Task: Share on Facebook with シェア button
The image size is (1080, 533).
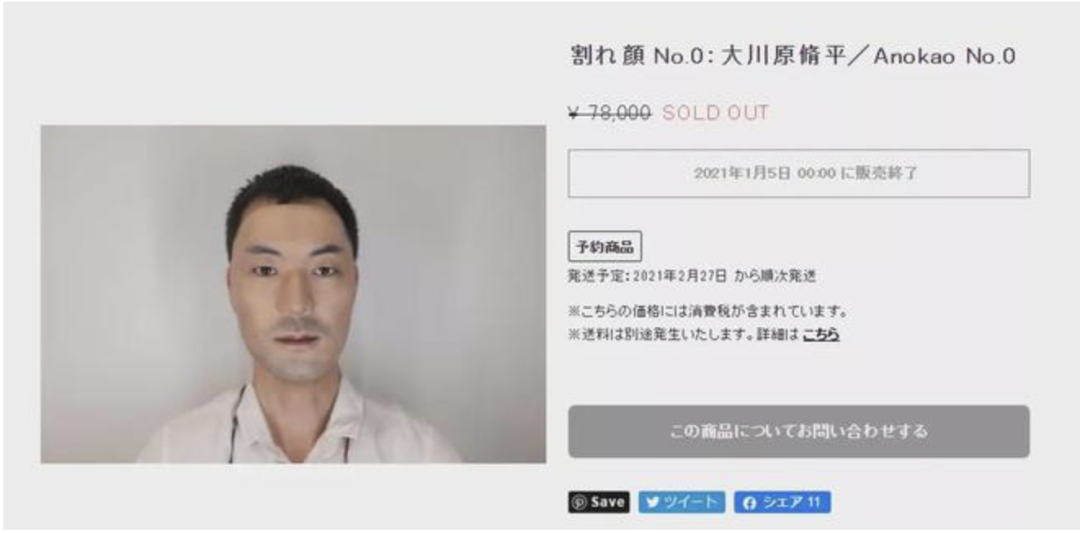Action: pos(782,502)
